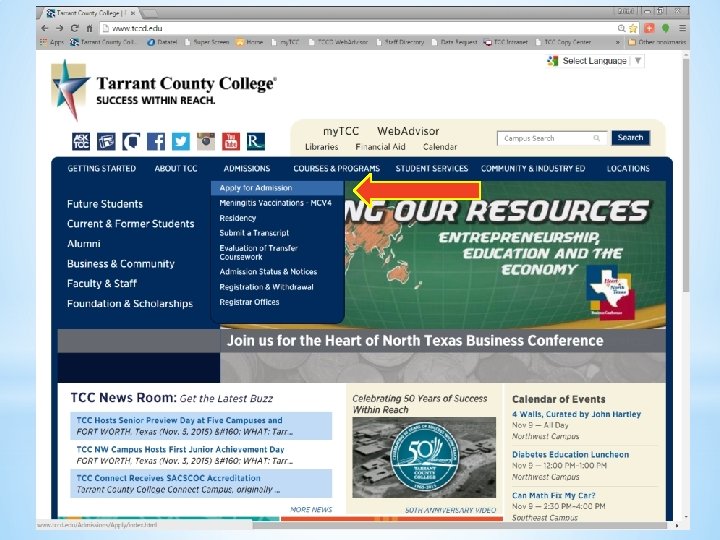Open the Libraries link

tap(321, 147)
